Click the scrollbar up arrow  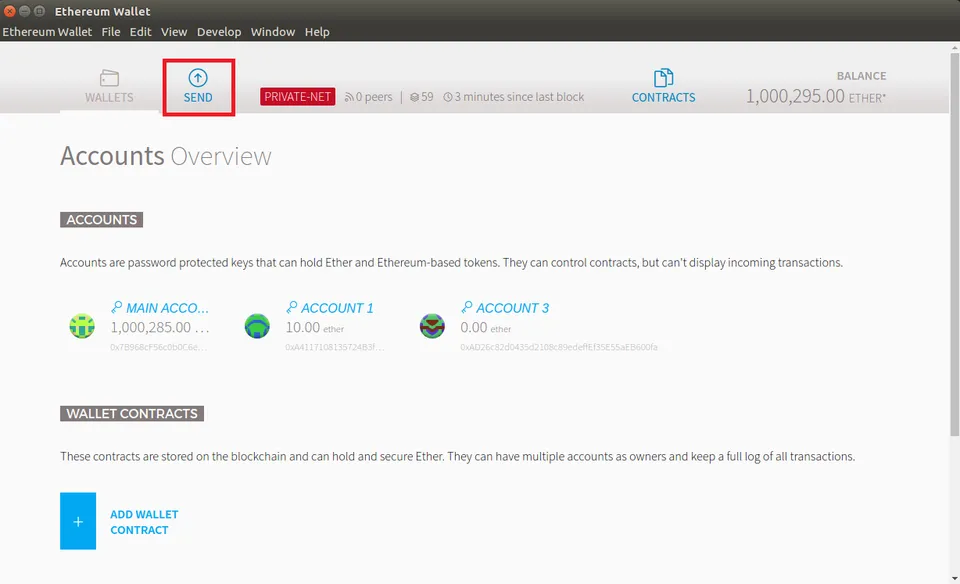tap(954, 47)
